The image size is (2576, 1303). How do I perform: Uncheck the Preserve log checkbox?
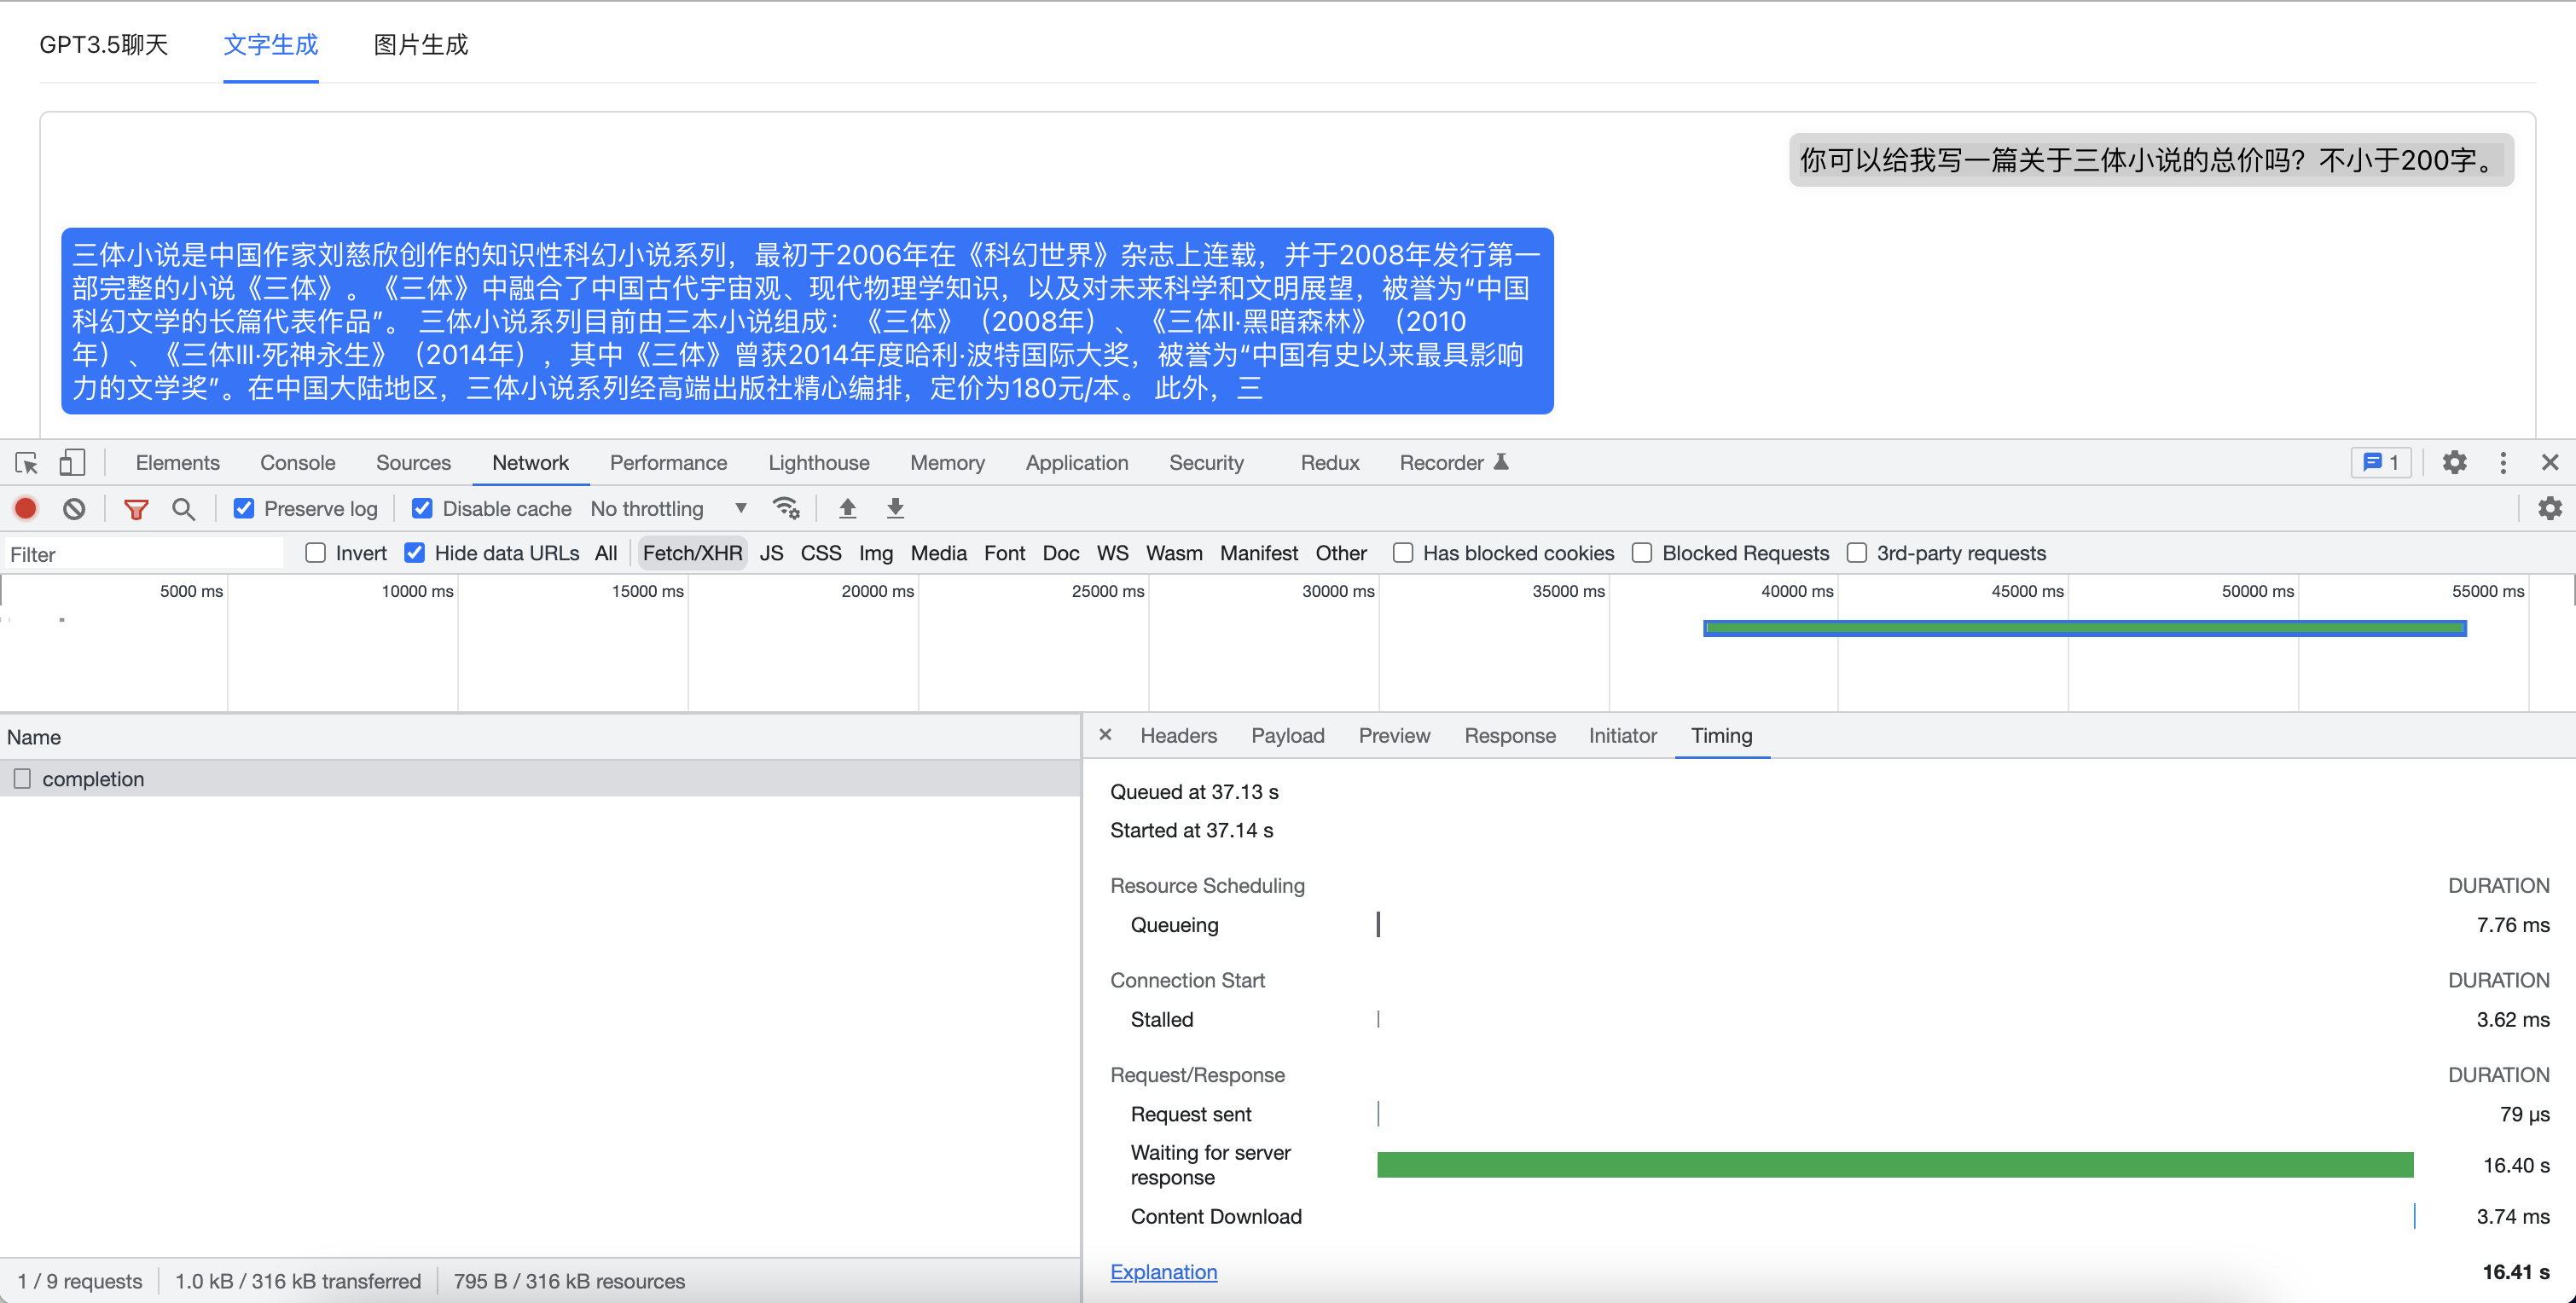244,509
